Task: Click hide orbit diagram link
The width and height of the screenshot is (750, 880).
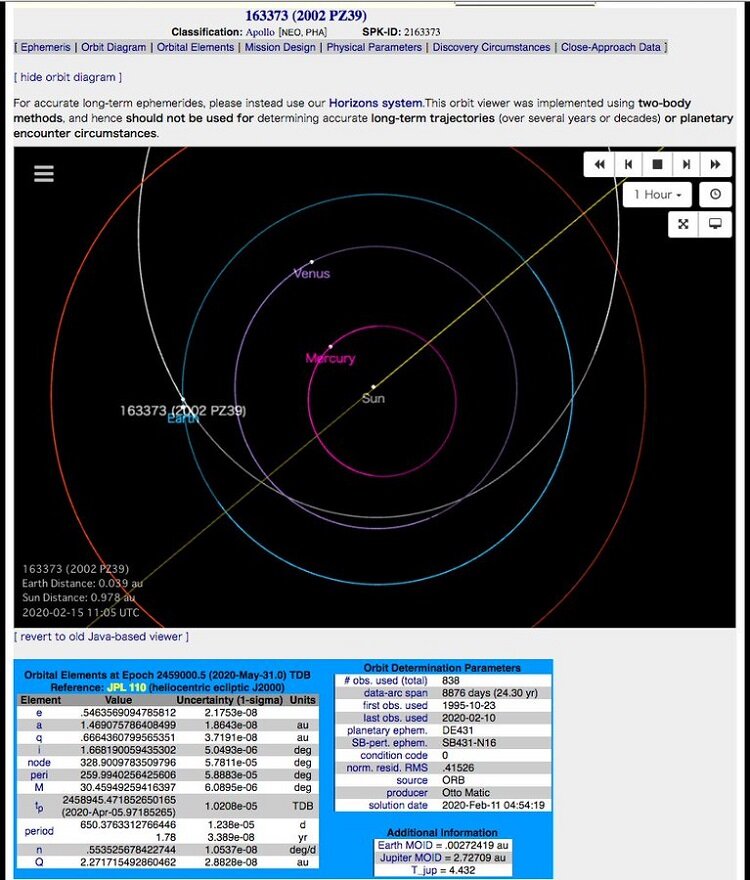Action: pos(68,77)
